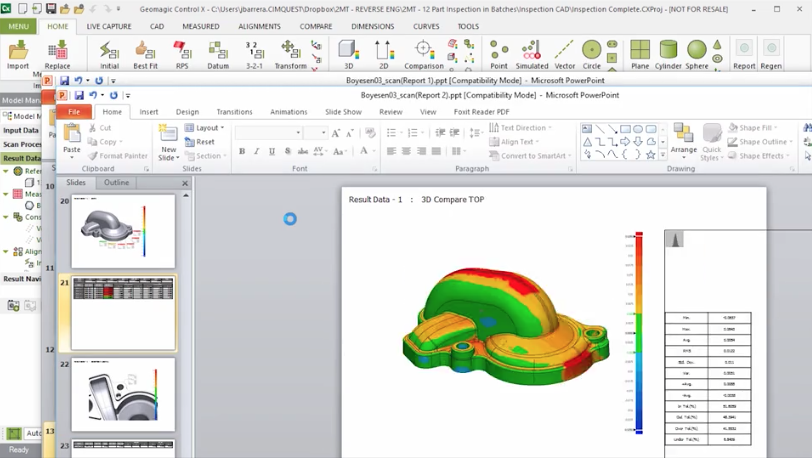Image resolution: width=812 pixels, height=460 pixels.
Task: Click the slide pane scroll up arrow
Action: point(186,195)
